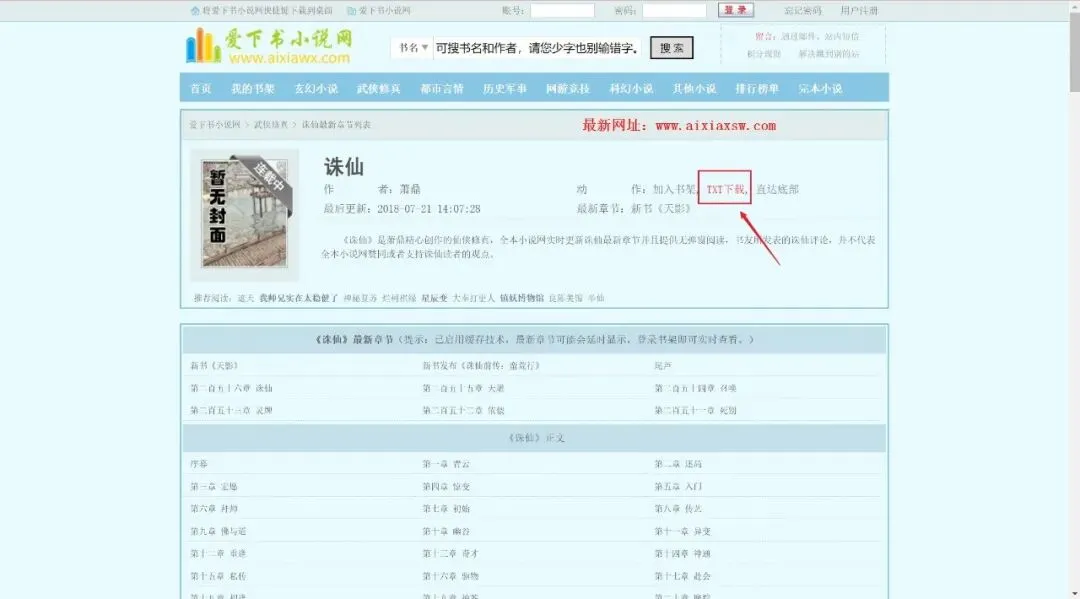Viewport: 1080px width, 599px height.
Task: Open the 用户注册 user registration link
Action: click(x=859, y=11)
